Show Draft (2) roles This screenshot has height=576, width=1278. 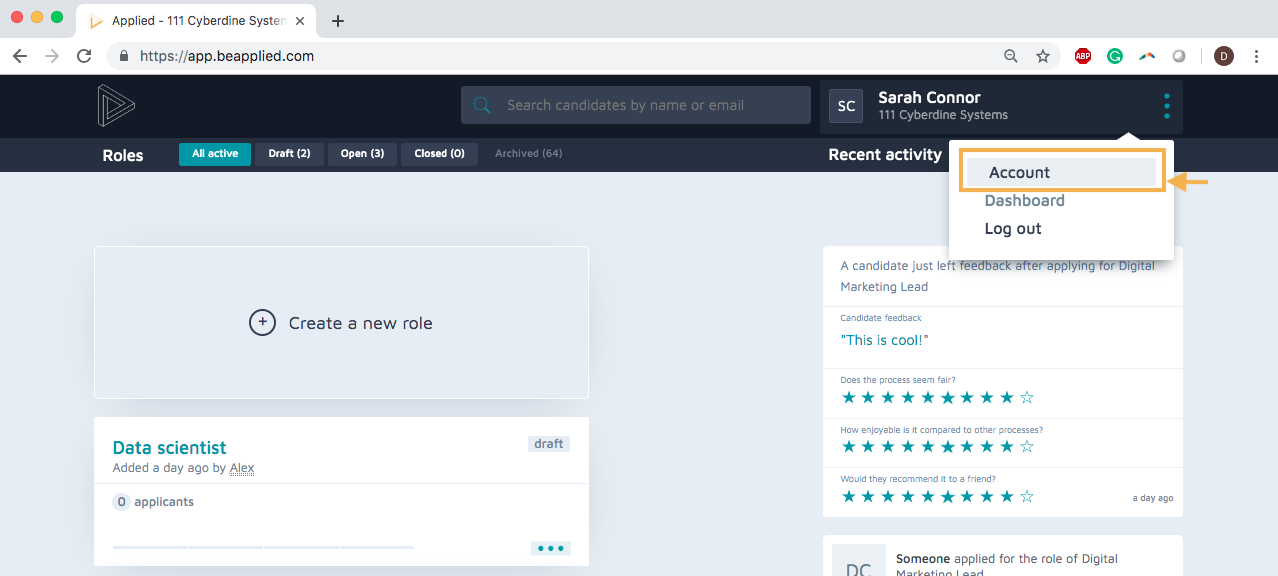(289, 154)
